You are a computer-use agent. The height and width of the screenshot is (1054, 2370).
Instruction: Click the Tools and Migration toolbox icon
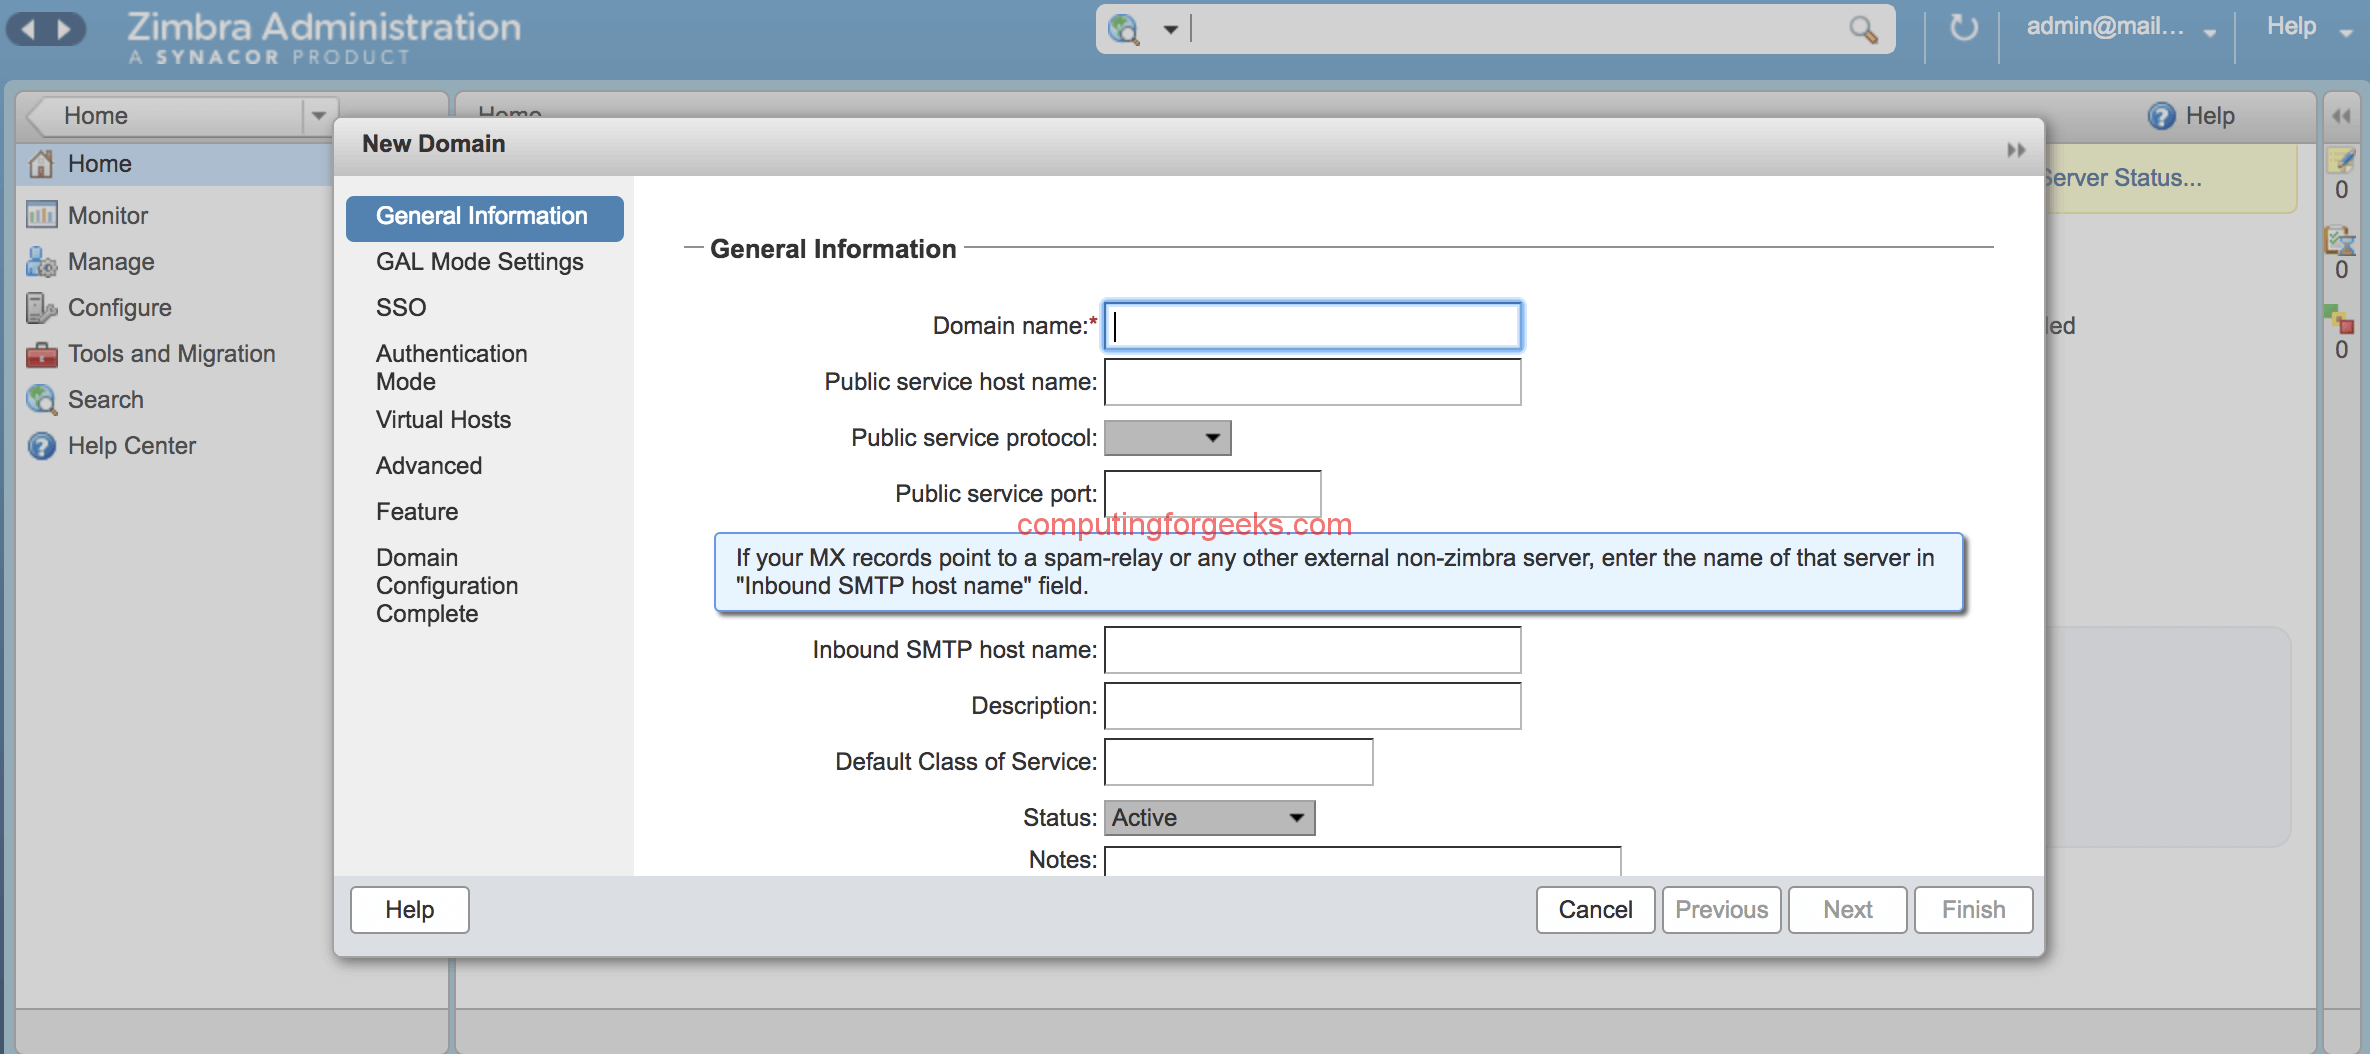(41, 354)
